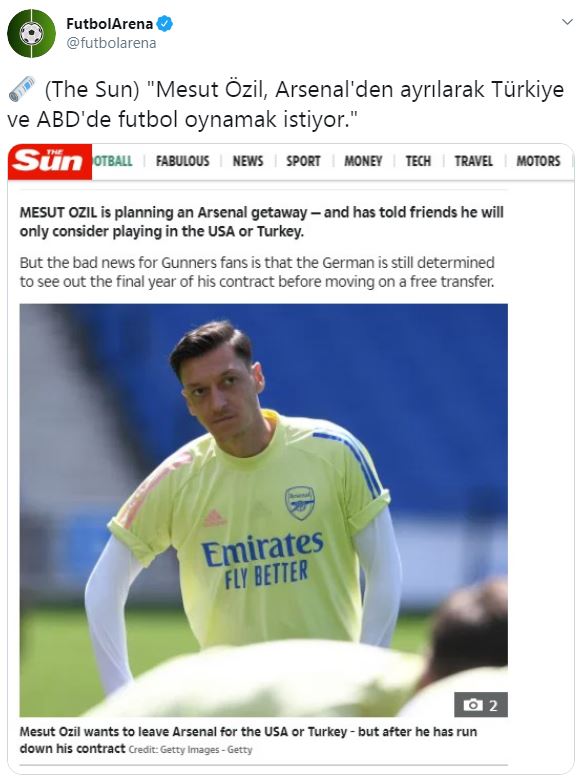This screenshot has width=584, height=781.
Task: Click the FutbolArena football profile avatar
Action: tap(31, 33)
